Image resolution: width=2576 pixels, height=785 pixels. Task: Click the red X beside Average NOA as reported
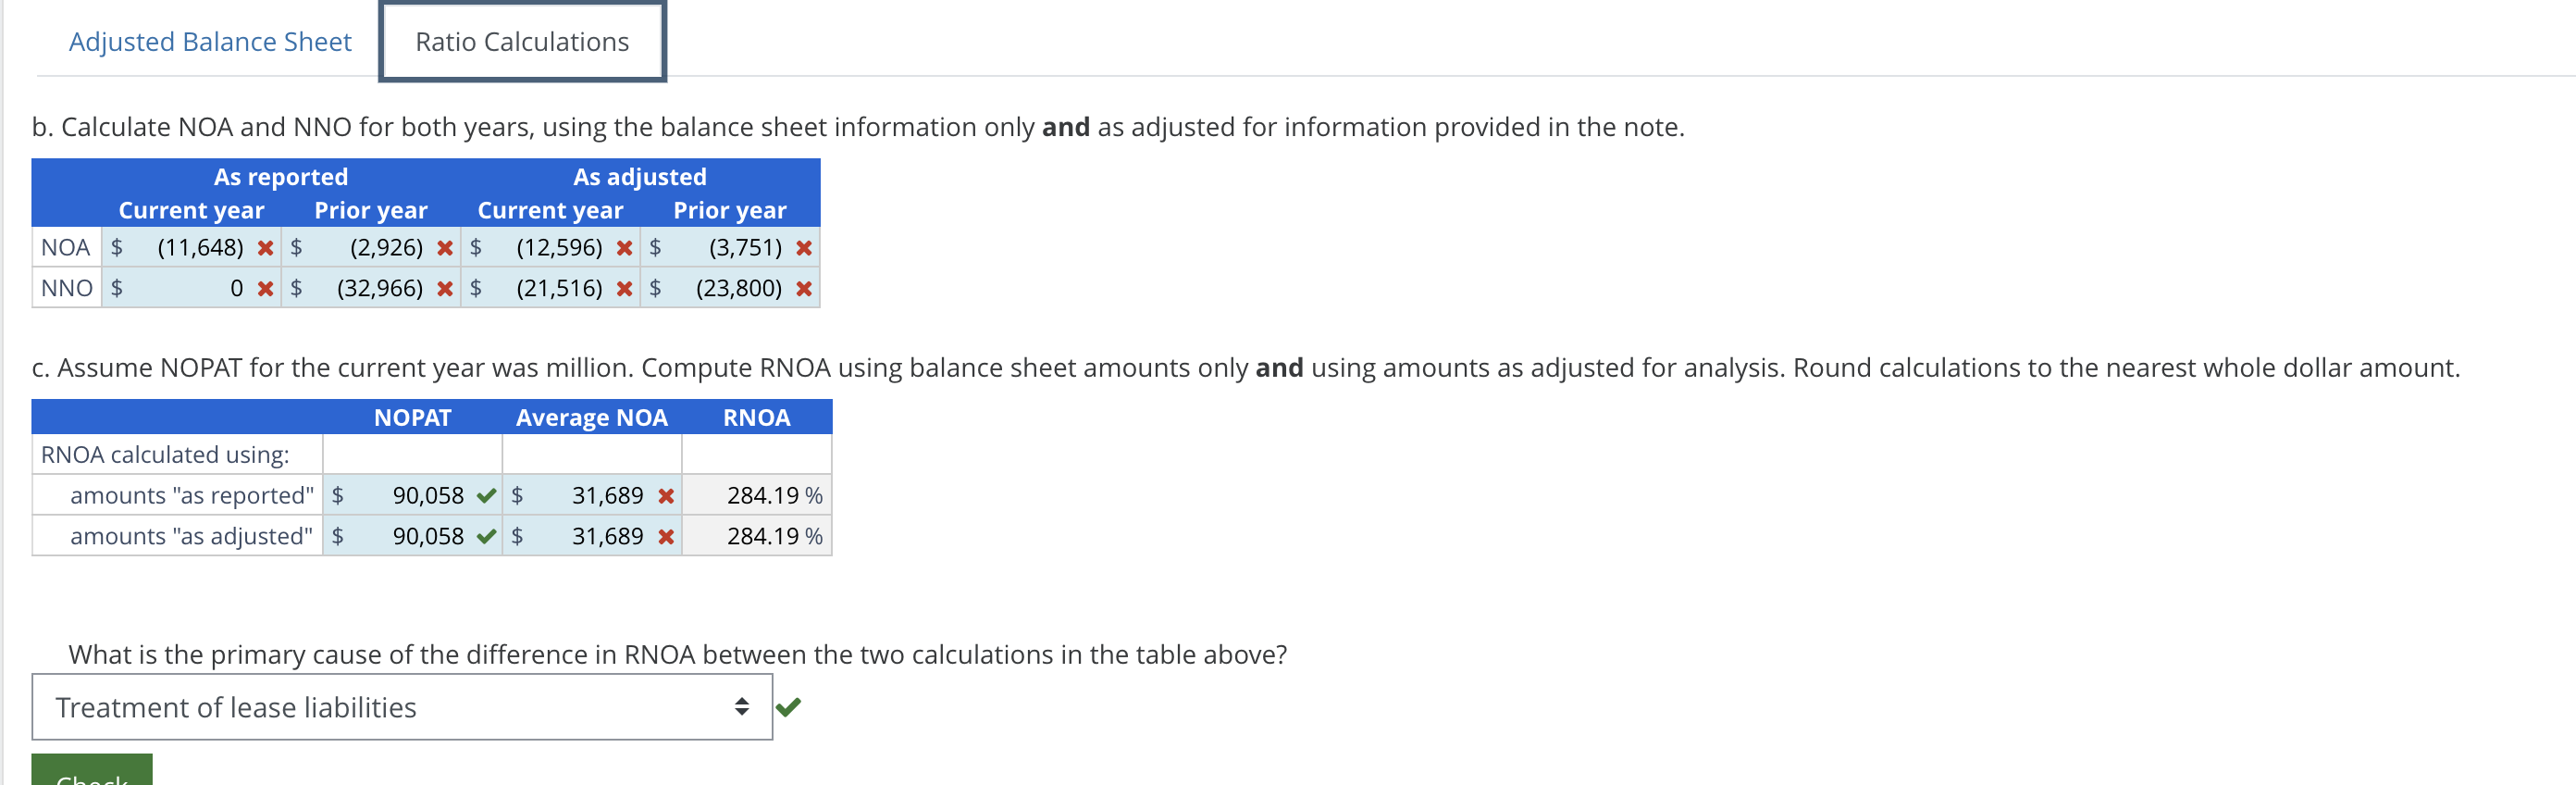pyautogui.click(x=666, y=494)
